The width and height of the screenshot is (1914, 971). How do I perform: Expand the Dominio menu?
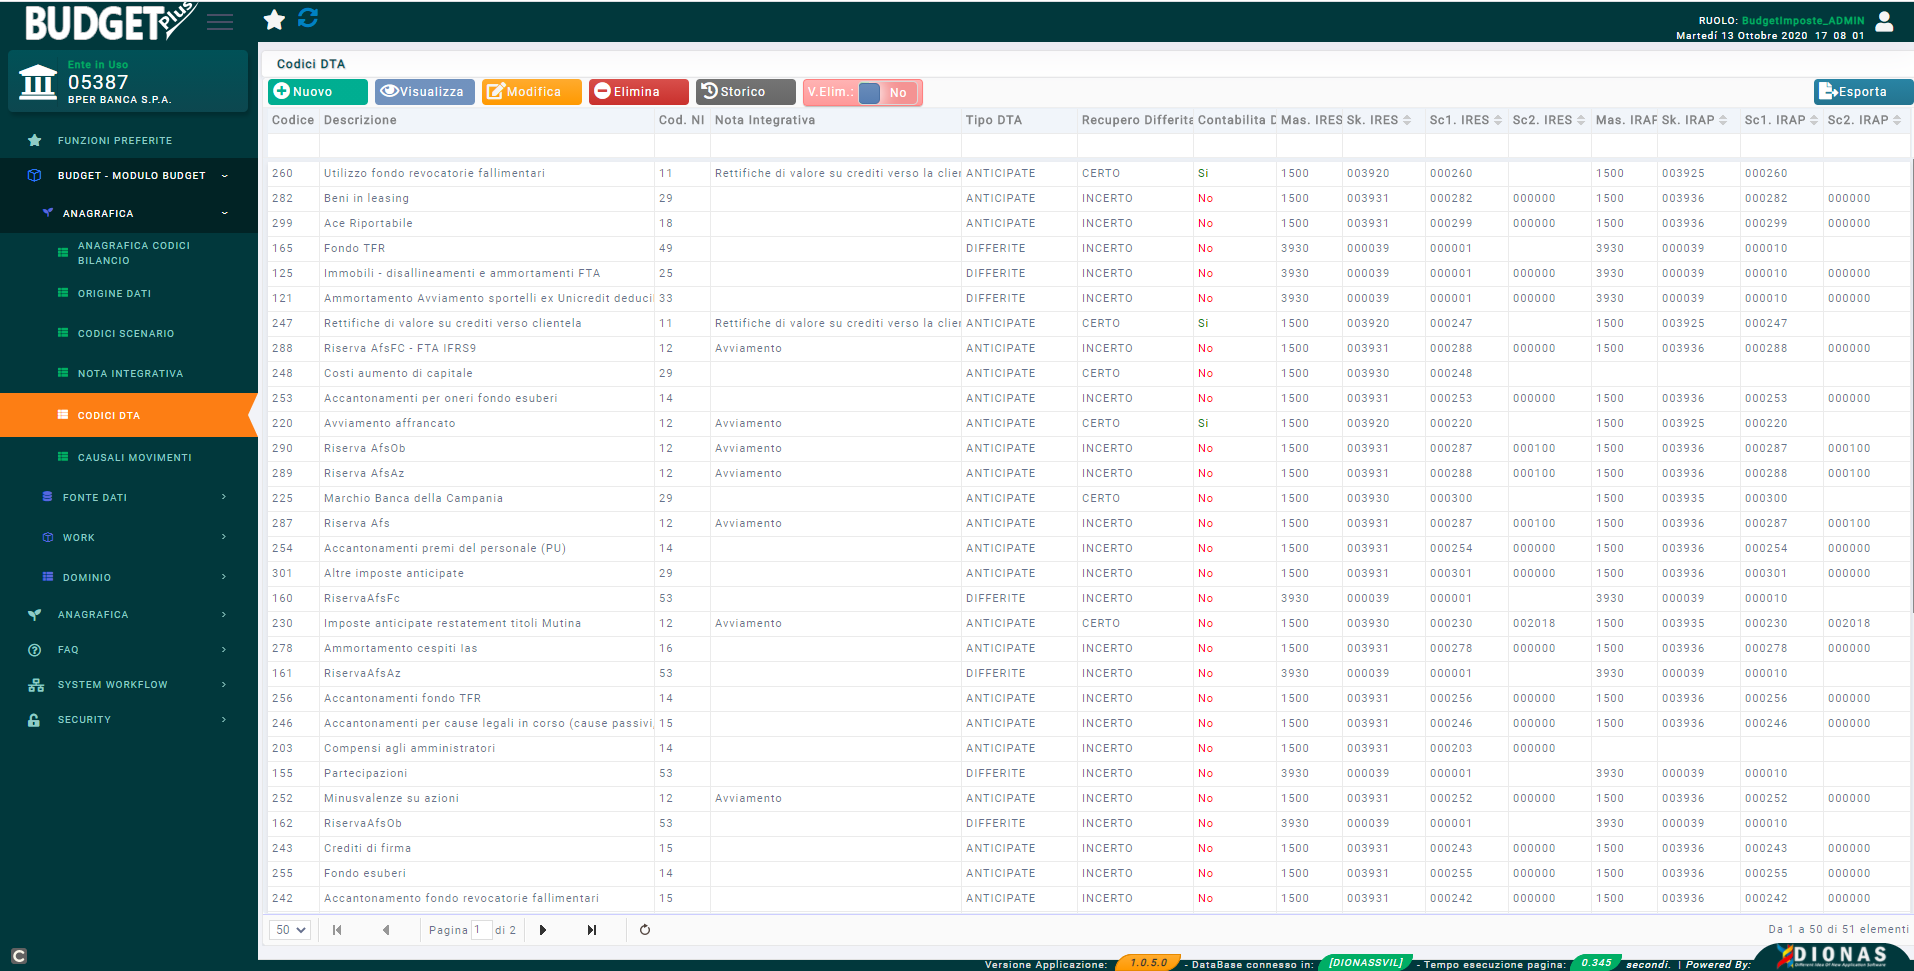click(x=130, y=577)
